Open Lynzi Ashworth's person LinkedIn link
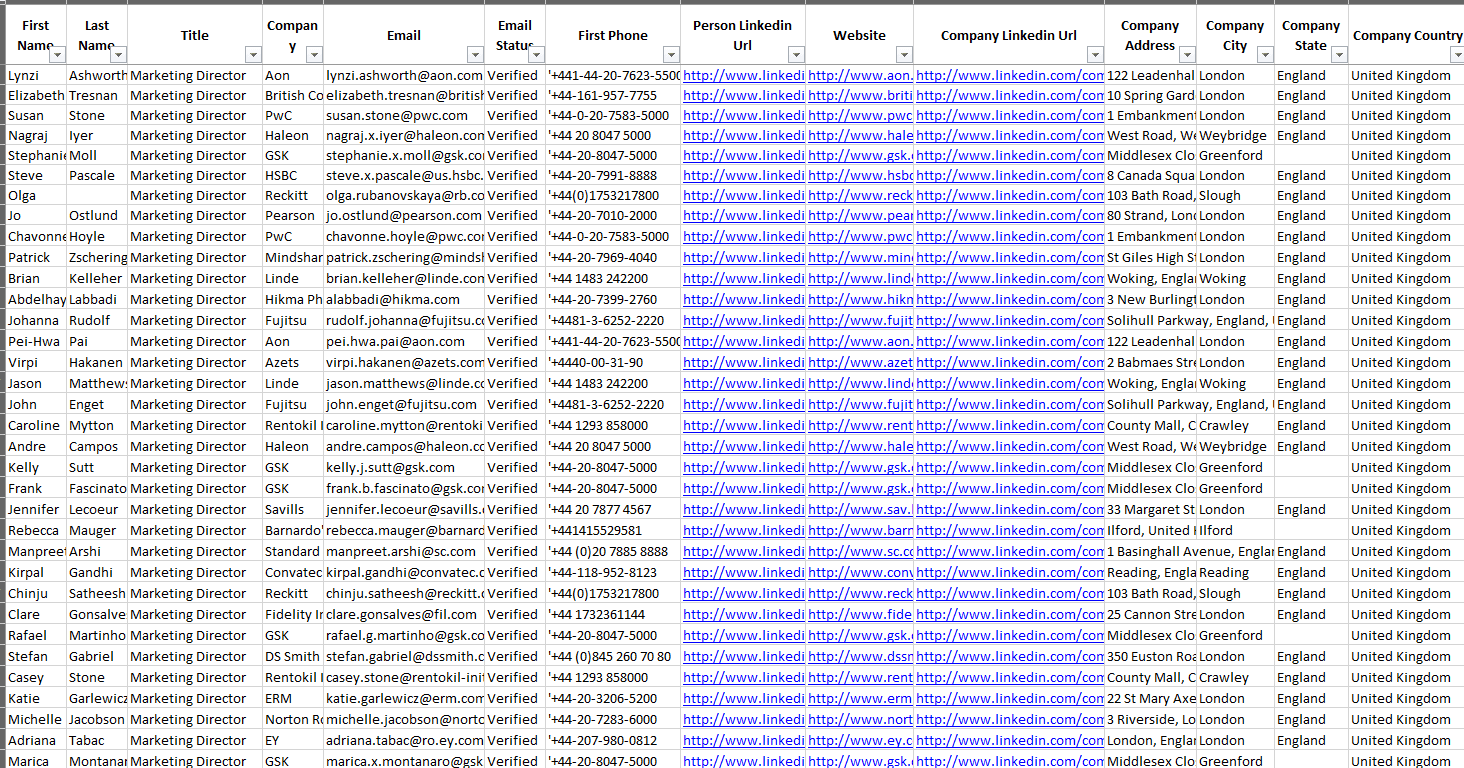 point(743,76)
